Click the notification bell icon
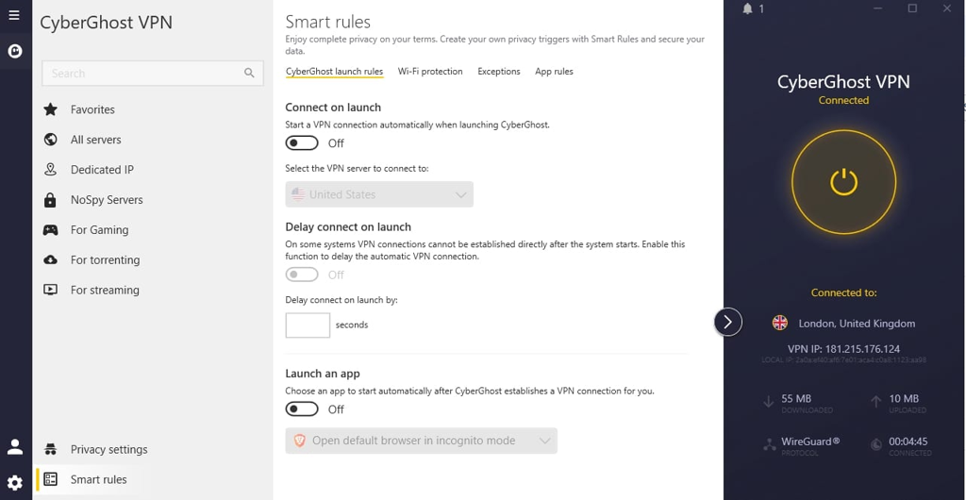Viewport: 966px width, 500px height. (x=747, y=9)
